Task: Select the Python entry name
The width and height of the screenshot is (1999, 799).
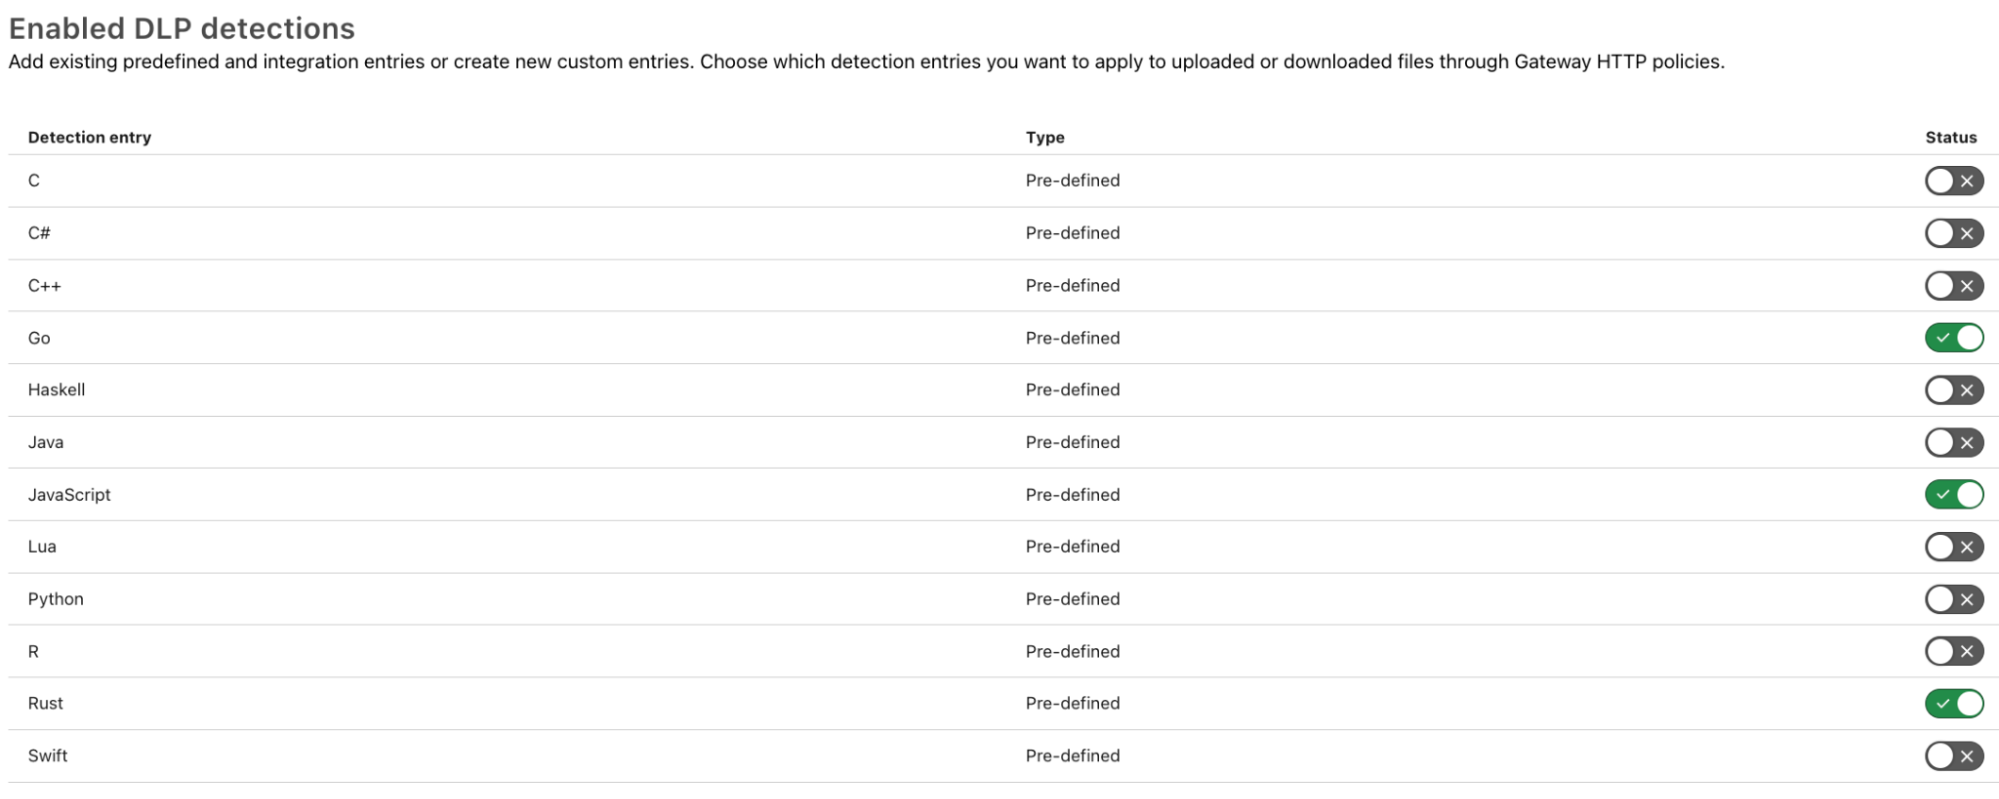Action: coord(55,599)
